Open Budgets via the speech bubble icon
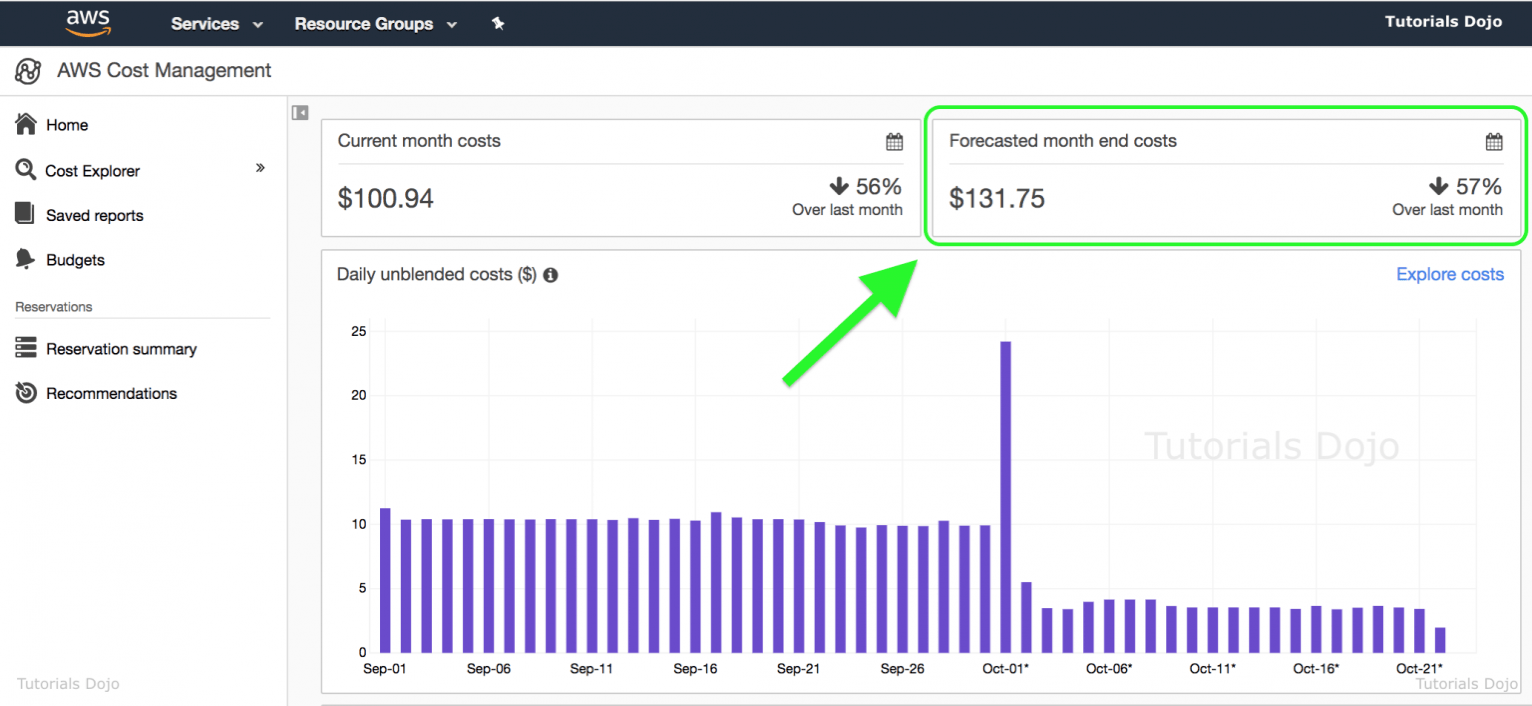 [24, 259]
